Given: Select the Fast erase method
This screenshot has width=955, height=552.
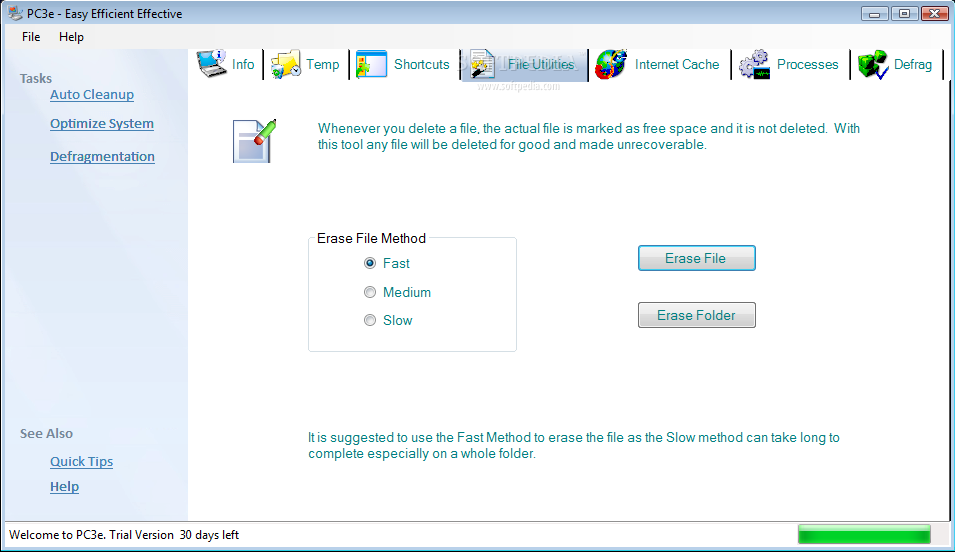Looking at the screenshot, I should [370, 263].
